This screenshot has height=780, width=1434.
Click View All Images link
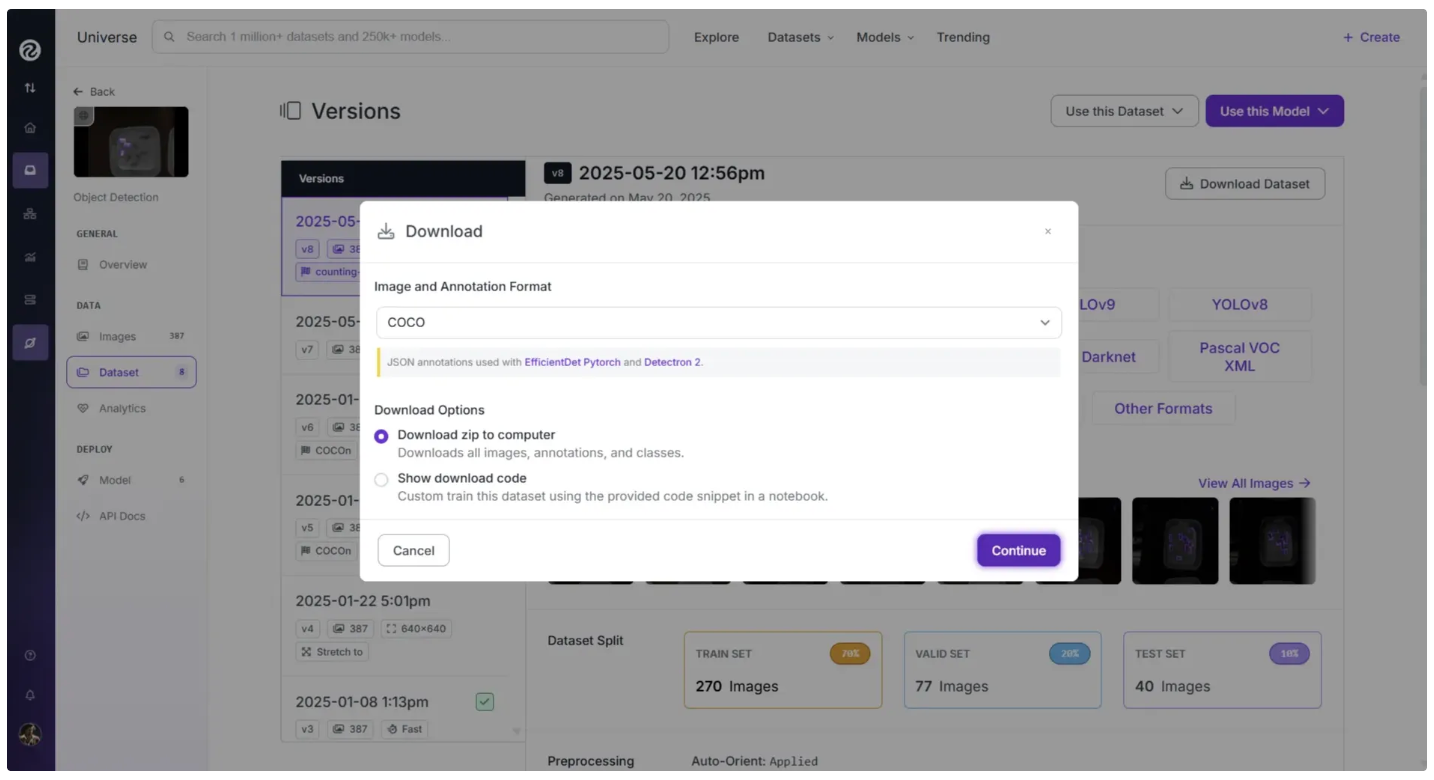click(x=1254, y=483)
